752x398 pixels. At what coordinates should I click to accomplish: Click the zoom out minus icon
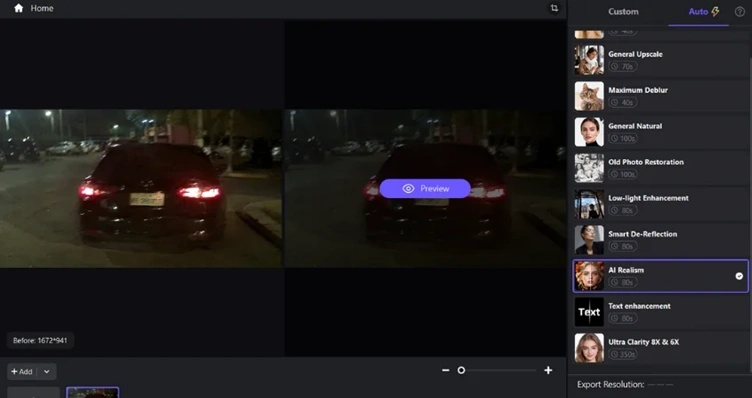point(446,370)
